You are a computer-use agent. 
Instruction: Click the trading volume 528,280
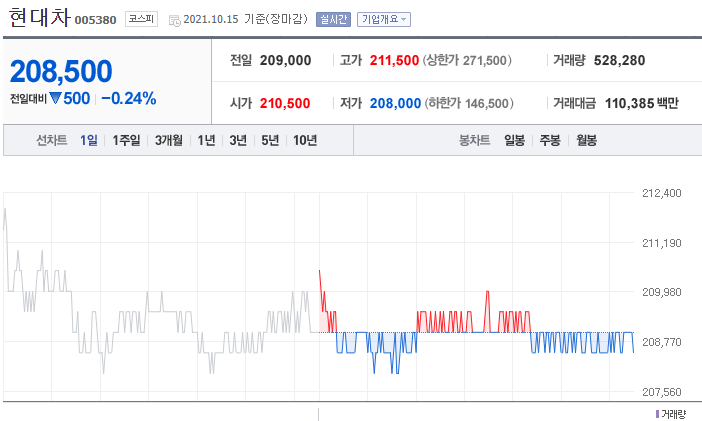point(620,60)
